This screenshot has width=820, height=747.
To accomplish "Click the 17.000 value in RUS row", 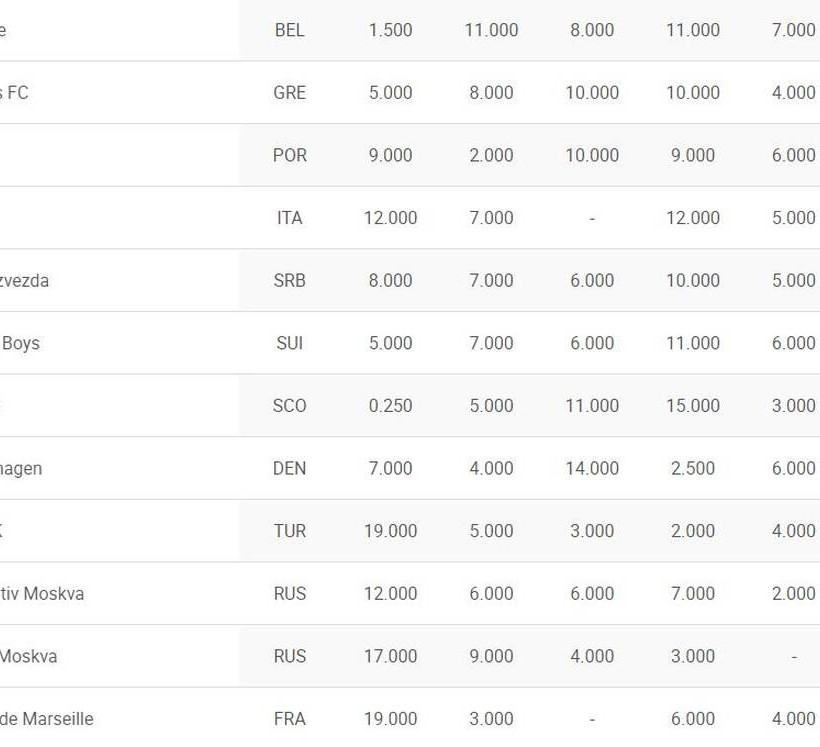I will (390, 656).
